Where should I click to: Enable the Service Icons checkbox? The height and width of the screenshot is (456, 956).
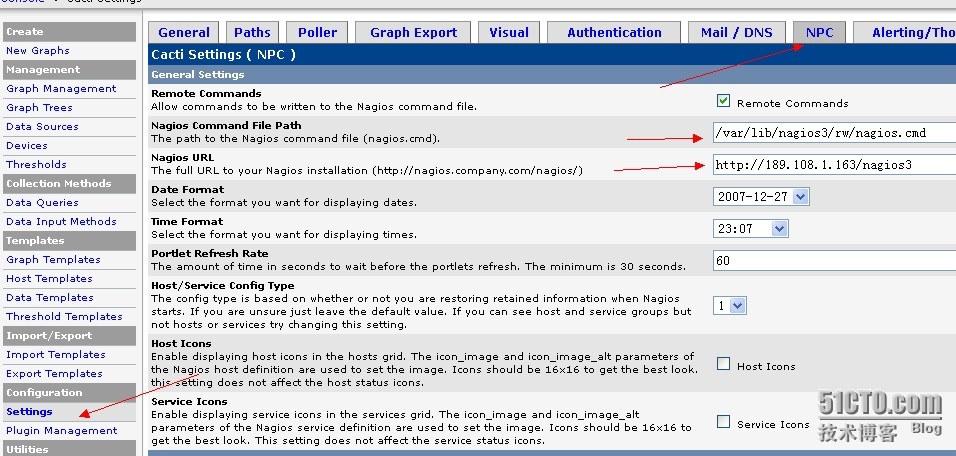[x=723, y=422]
